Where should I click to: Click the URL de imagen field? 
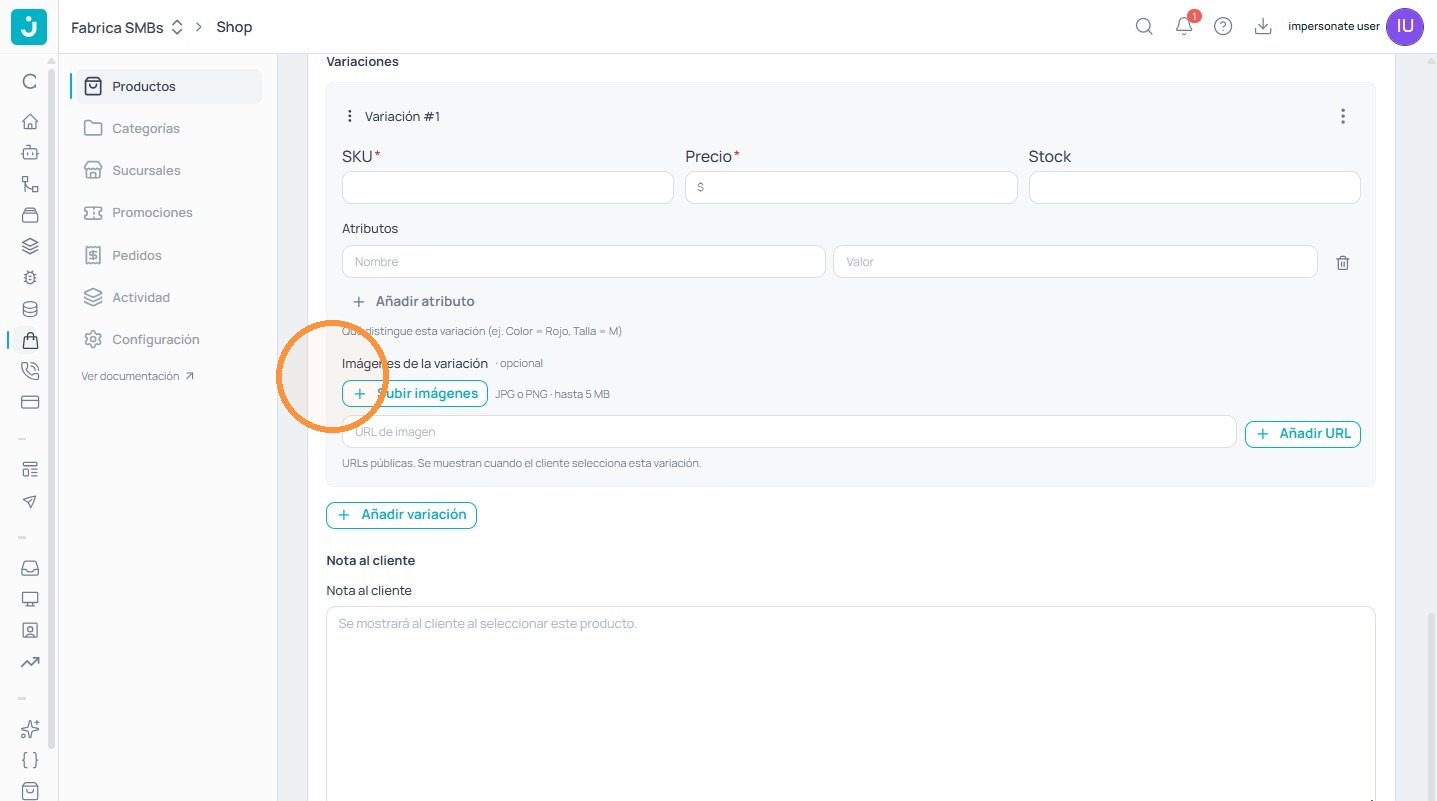789,432
